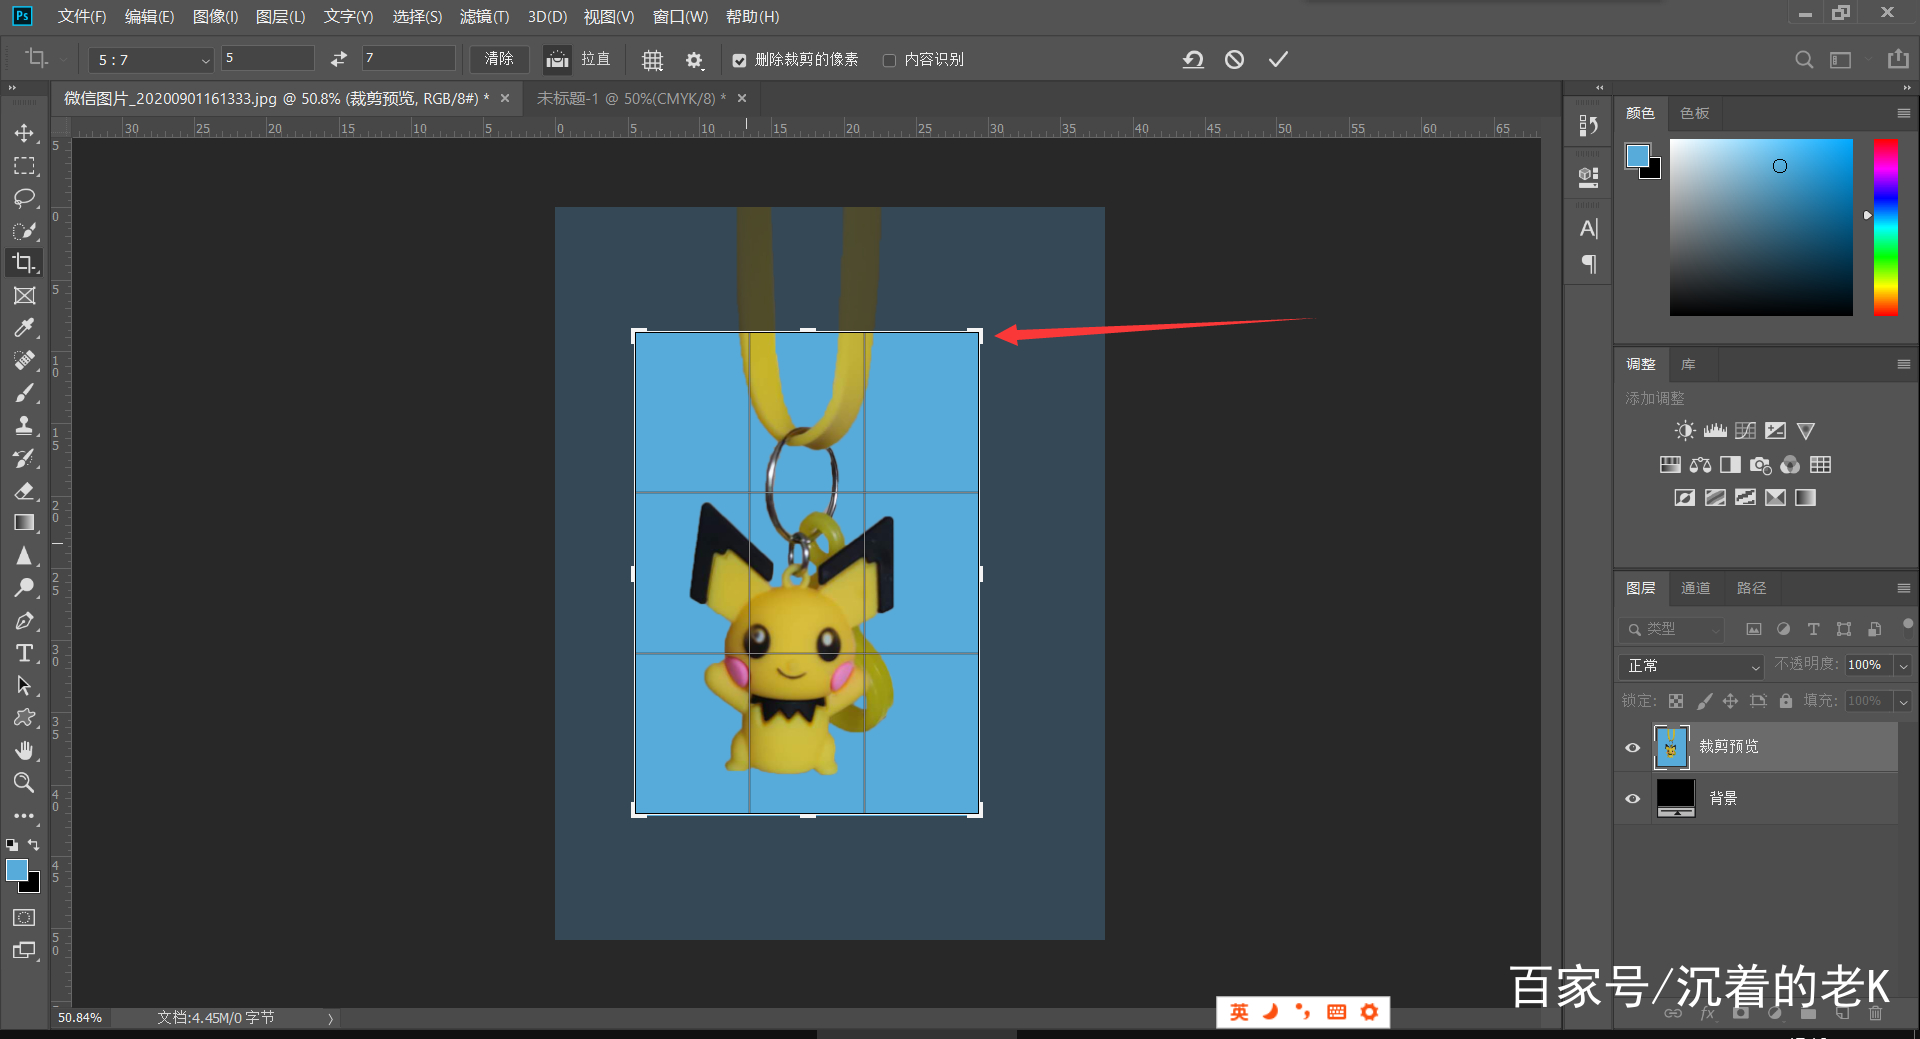
Task: Hide the 背景 layer
Action: 1633,798
